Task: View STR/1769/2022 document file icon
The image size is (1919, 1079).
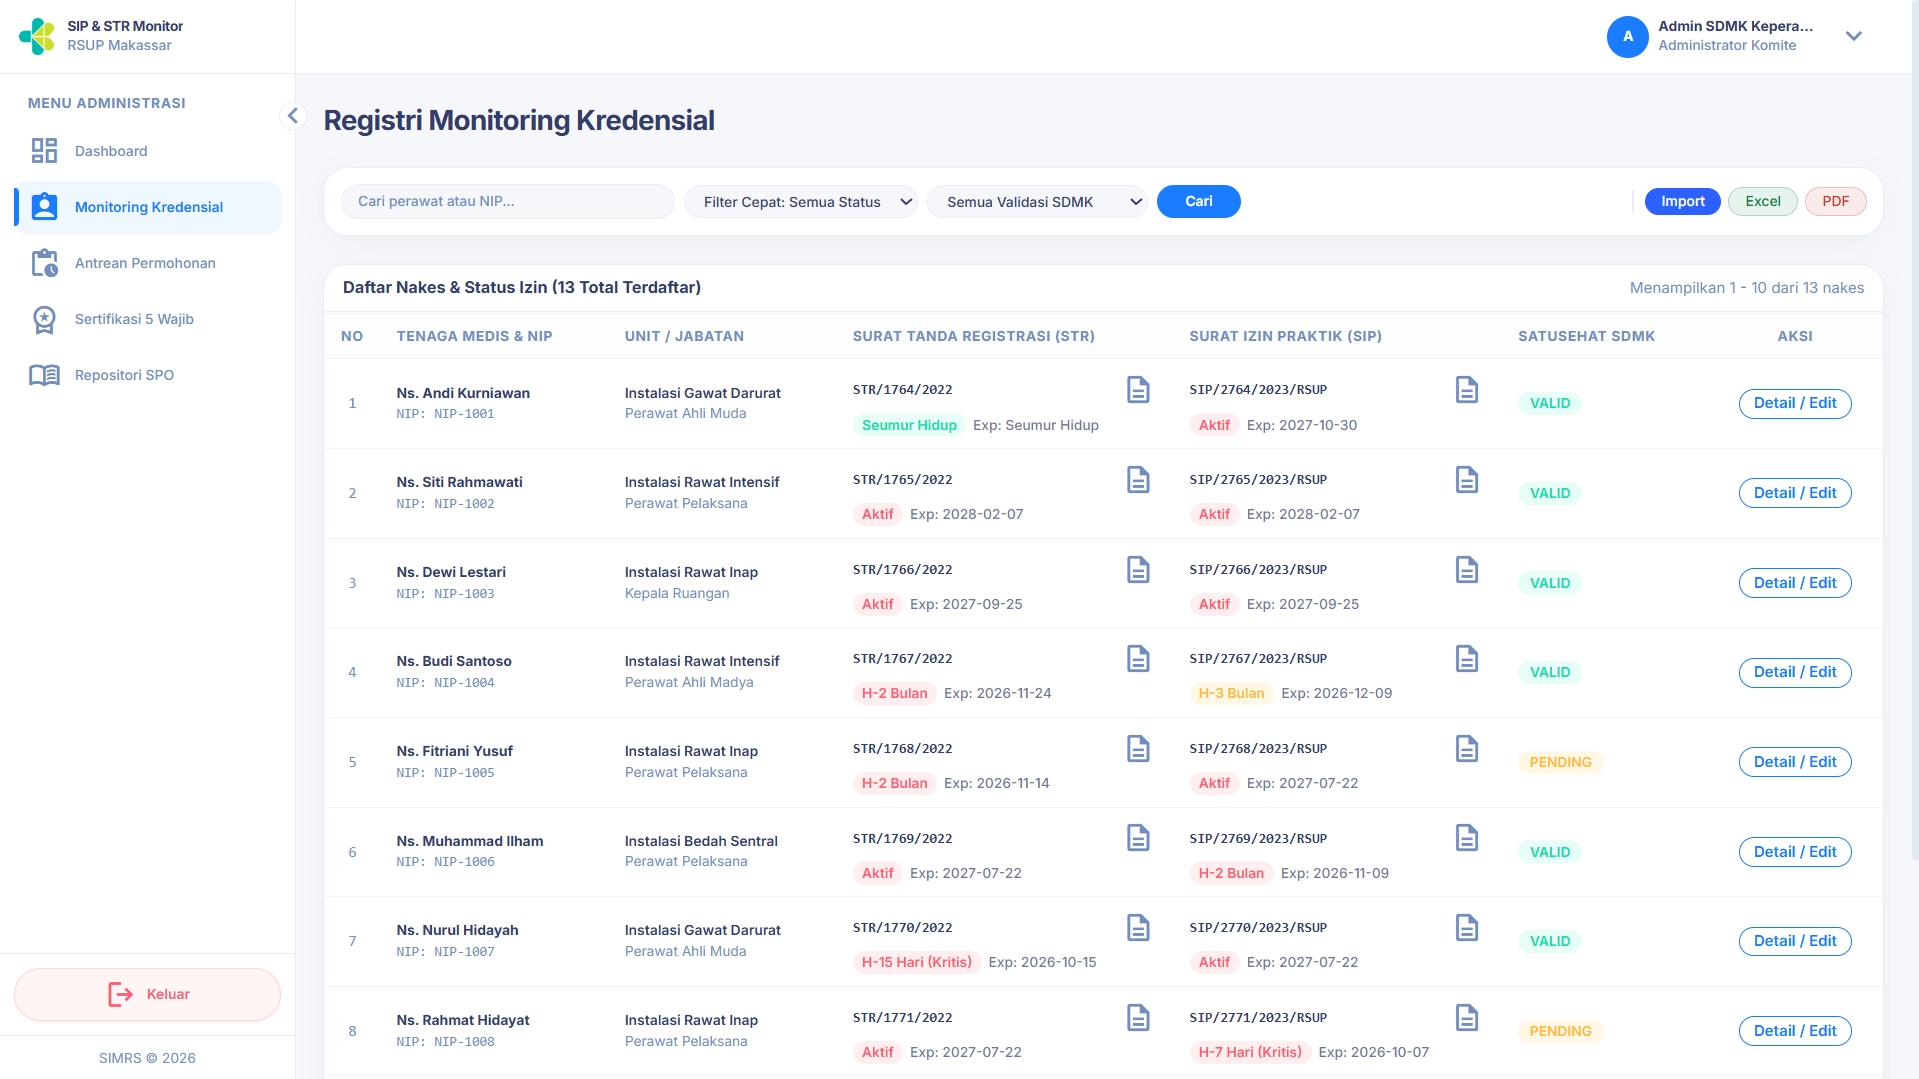Action: click(x=1138, y=838)
